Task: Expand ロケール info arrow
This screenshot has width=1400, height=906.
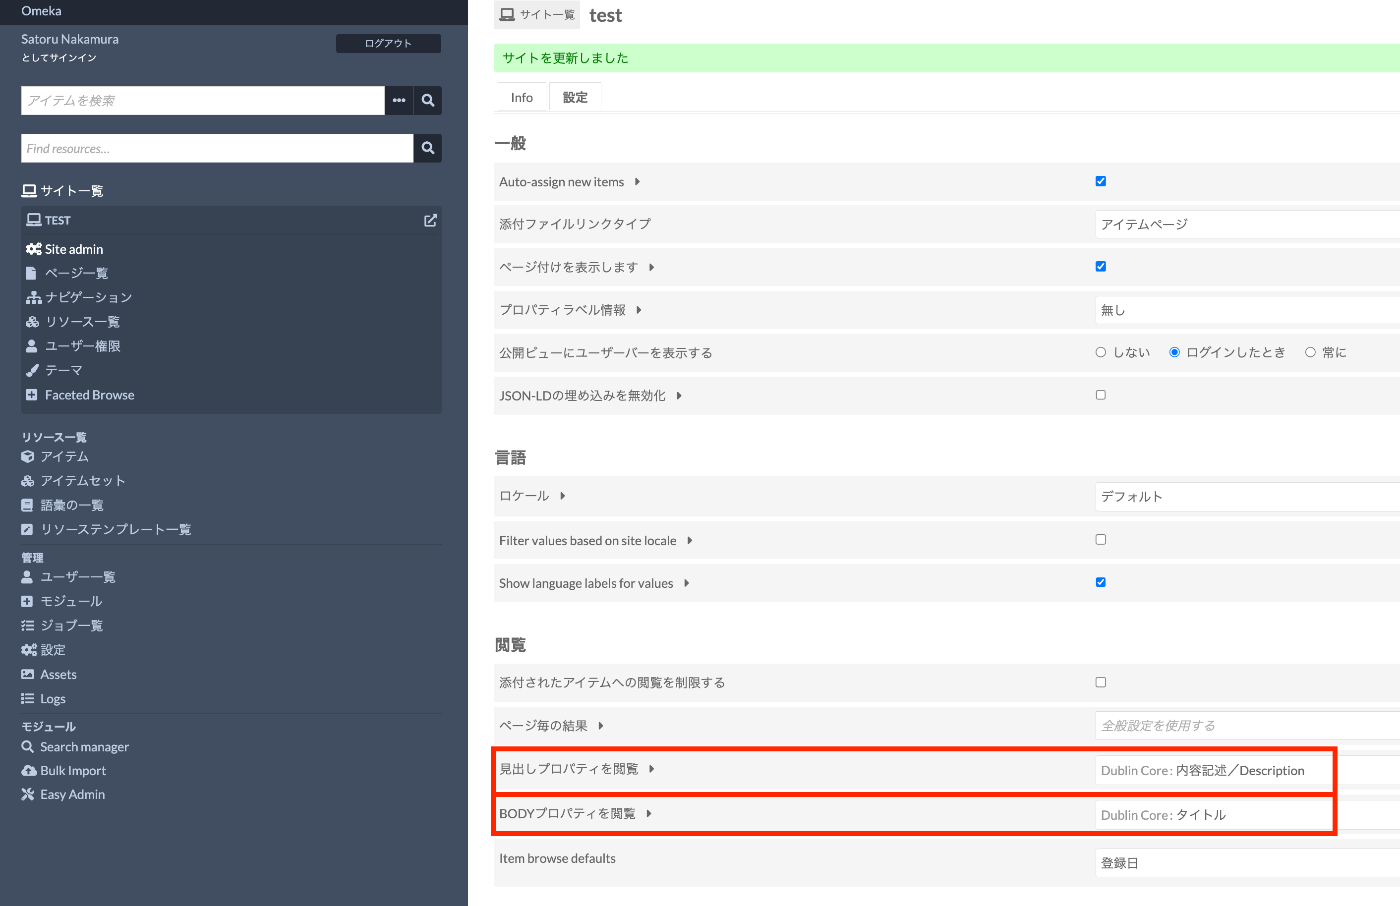Action: (x=563, y=496)
